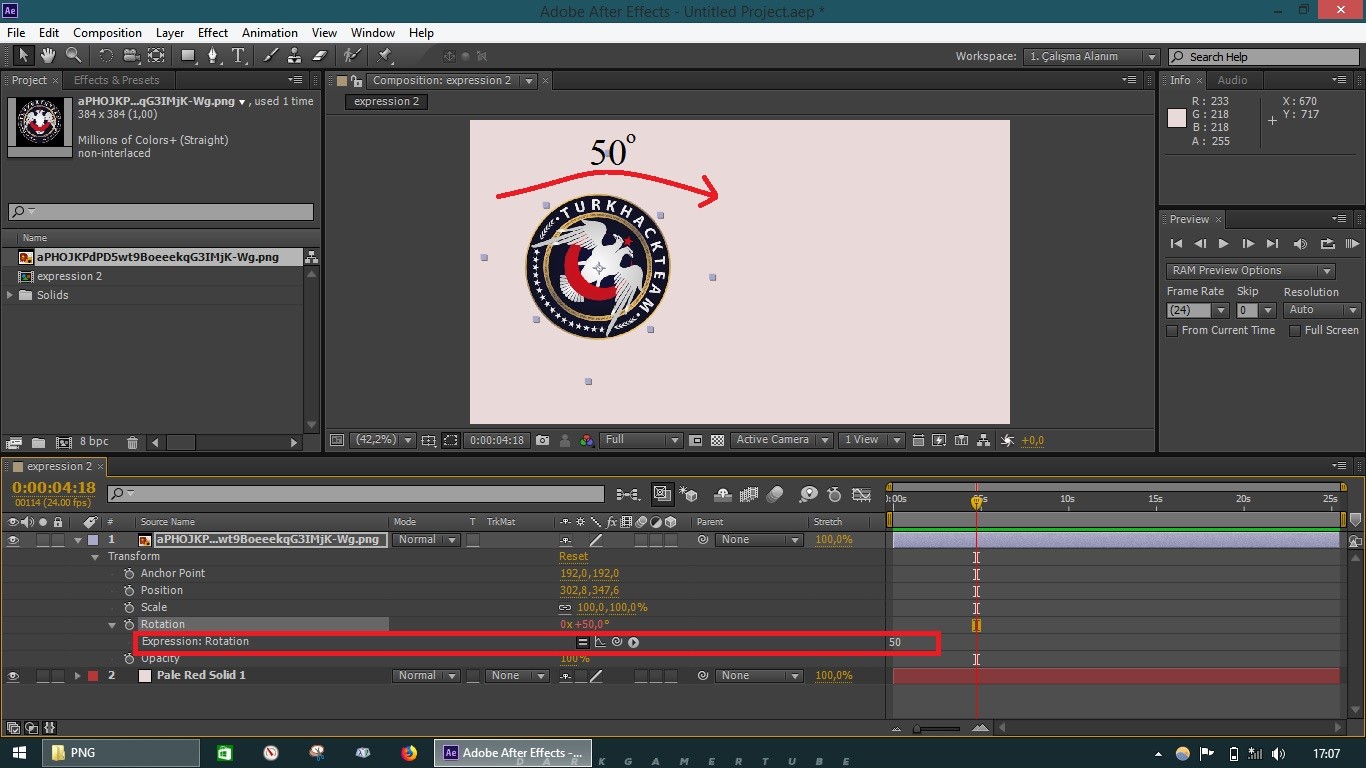Click the expression pick whip icon
Viewport: 1366px width, 768px height.
(x=617, y=642)
